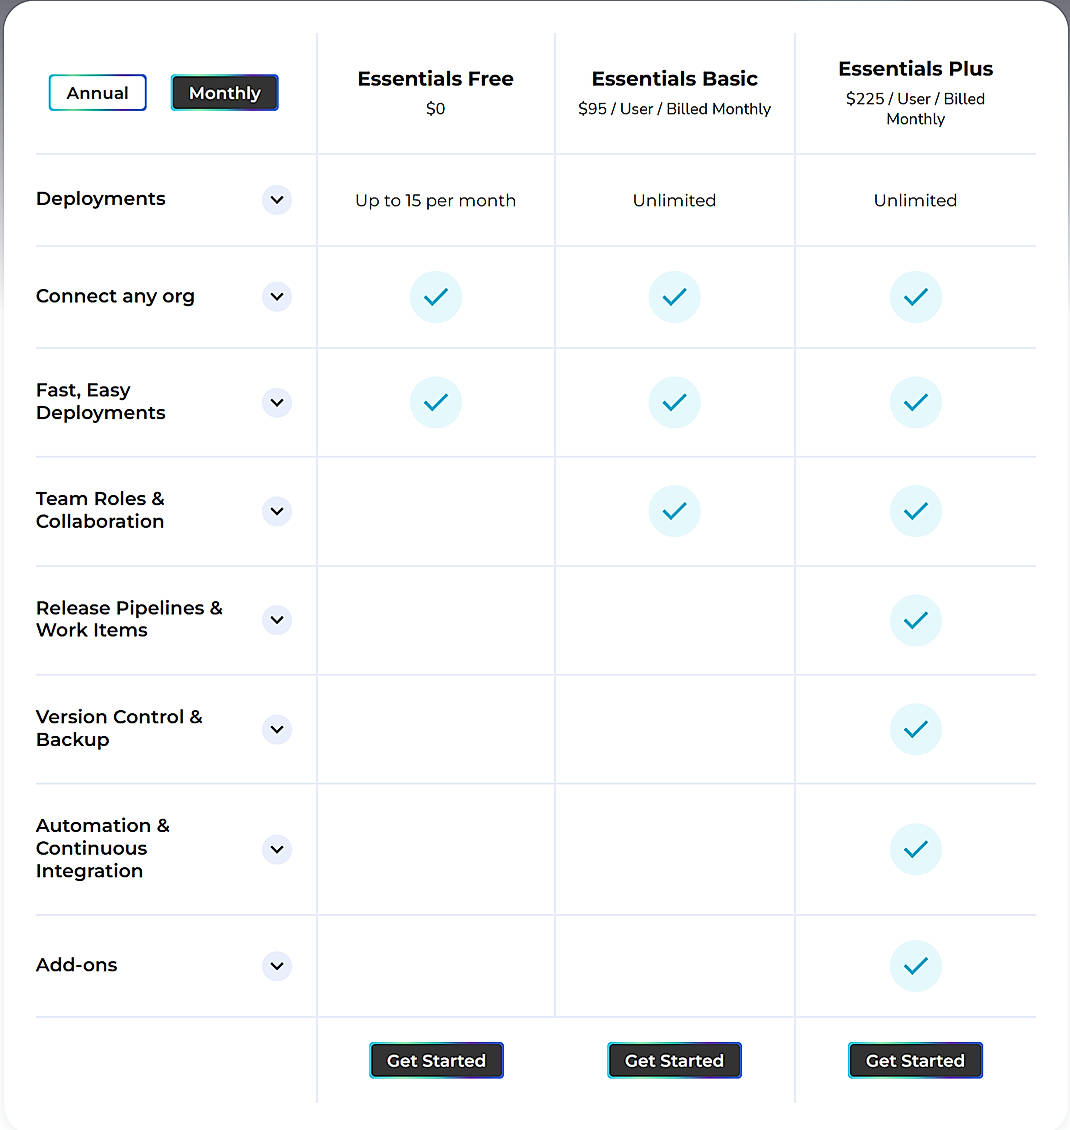Click the Essentials Plus column header
This screenshot has width=1070, height=1130.
click(915, 68)
